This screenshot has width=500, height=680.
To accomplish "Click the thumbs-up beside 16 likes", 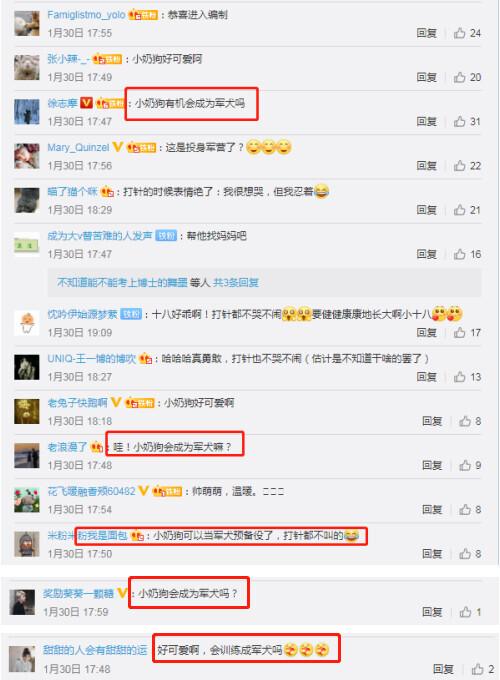I will (459, 254).
